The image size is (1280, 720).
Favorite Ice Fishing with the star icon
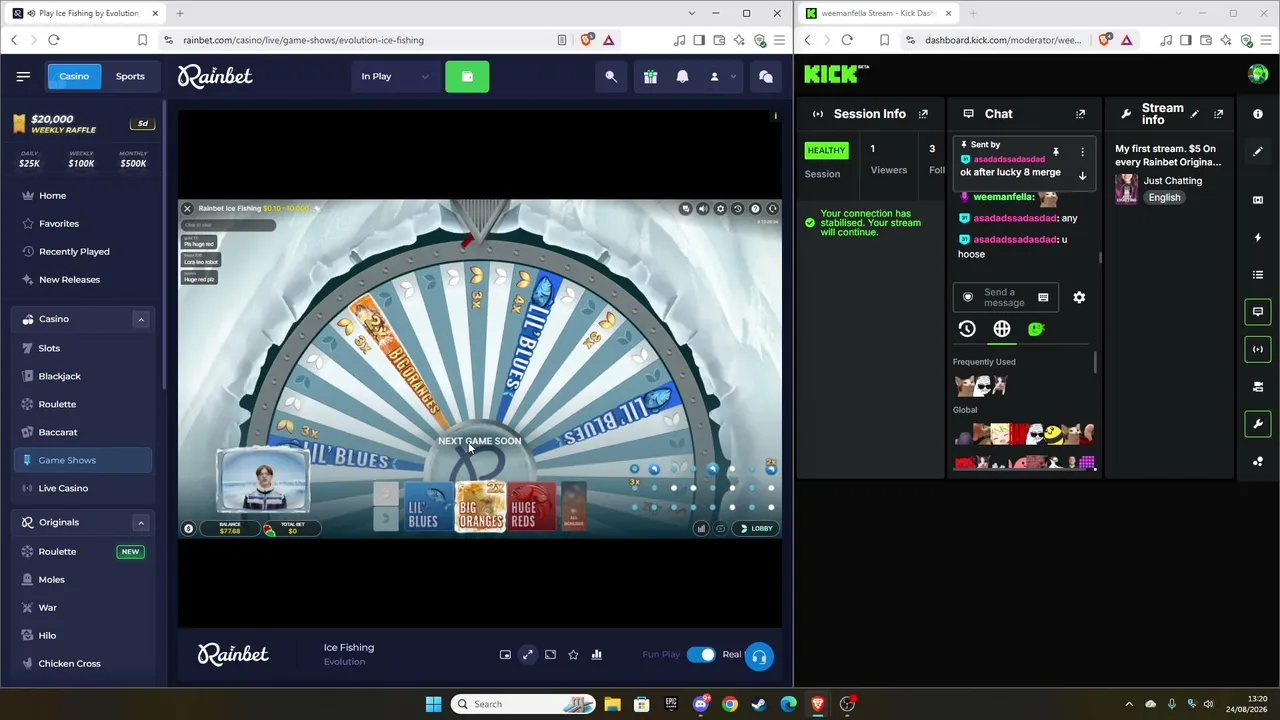(x=573, y=655)
